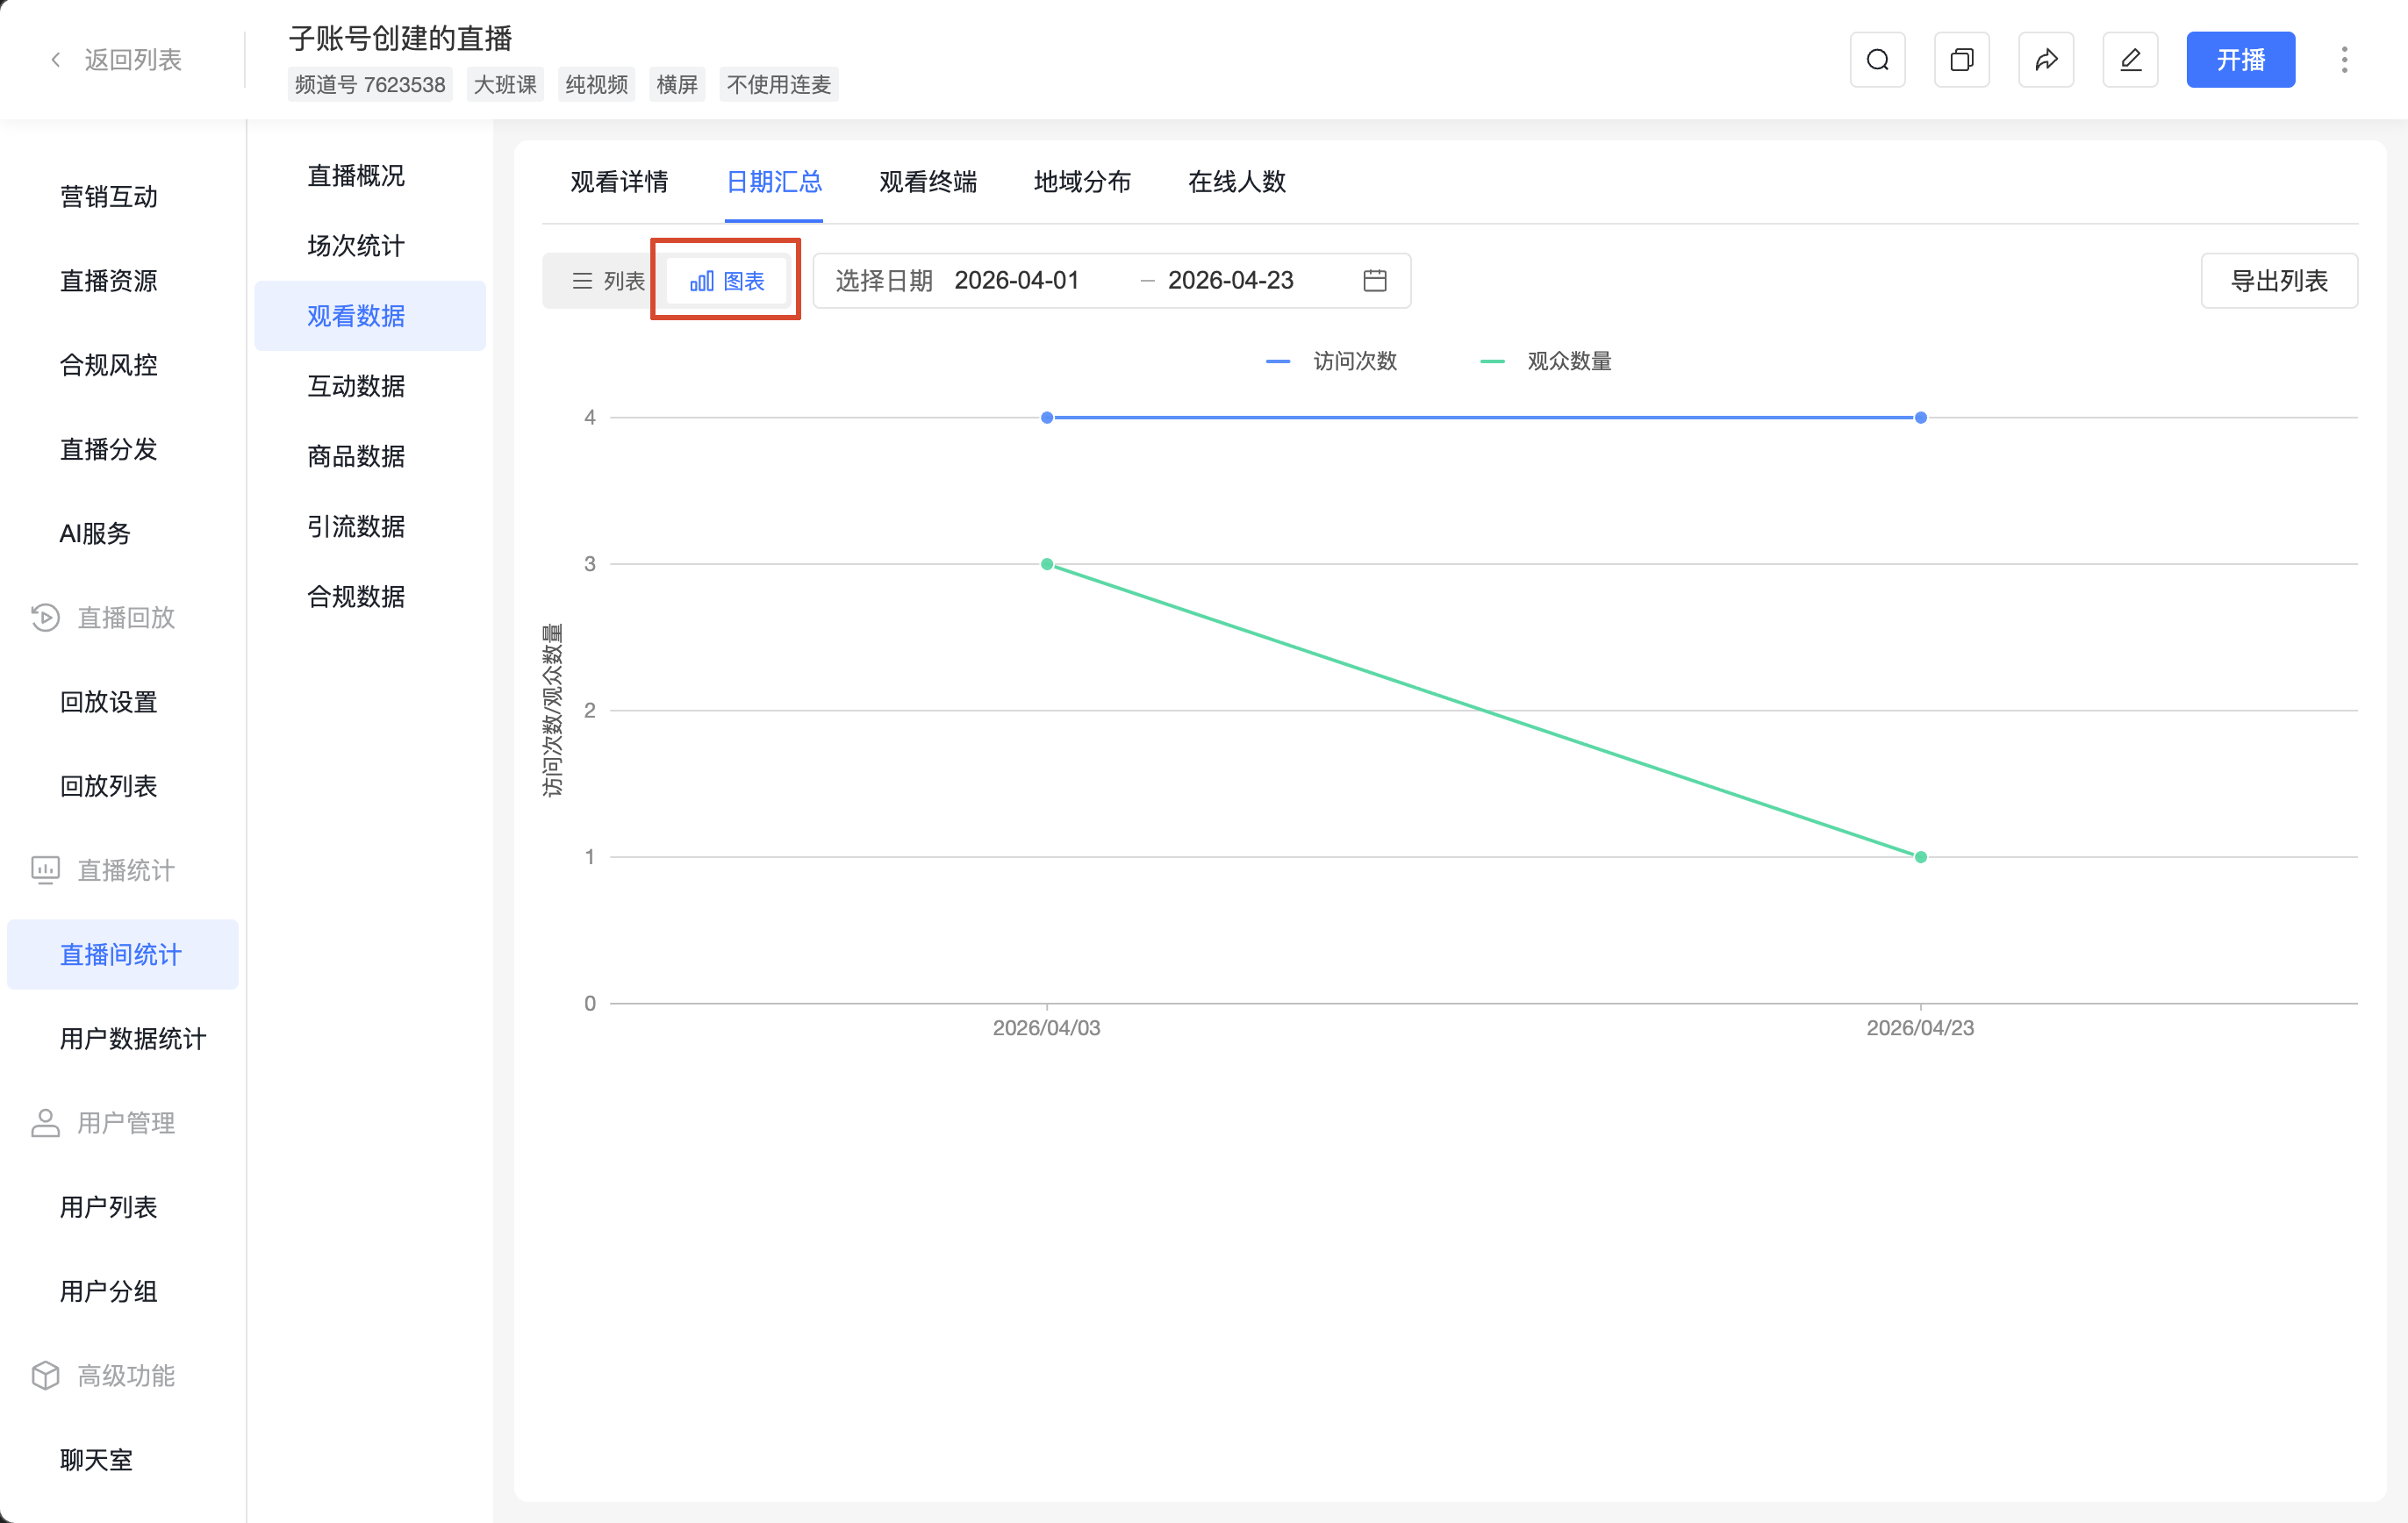Screen dimensions: 2408x1523
Task: Click the green 观众数量 point at 2026/04/23
Action: tap(1920, 857)
